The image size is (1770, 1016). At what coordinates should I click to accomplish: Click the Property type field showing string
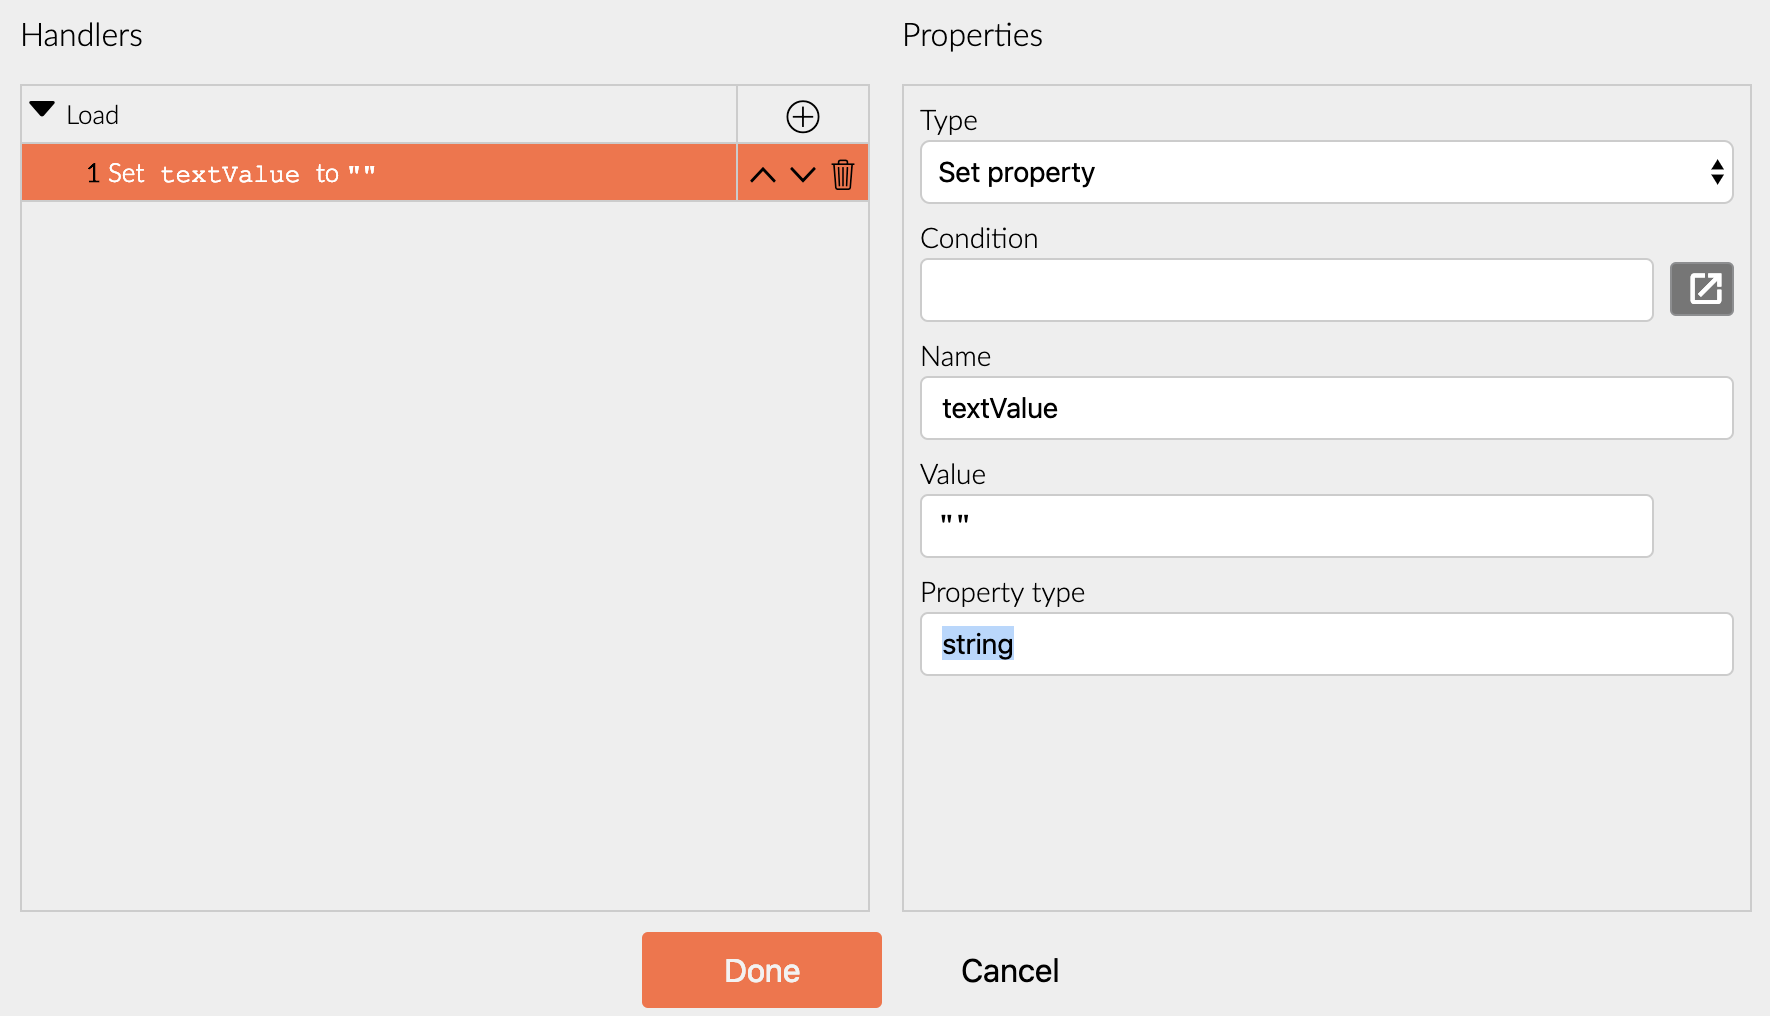[x=1326, y=644]
